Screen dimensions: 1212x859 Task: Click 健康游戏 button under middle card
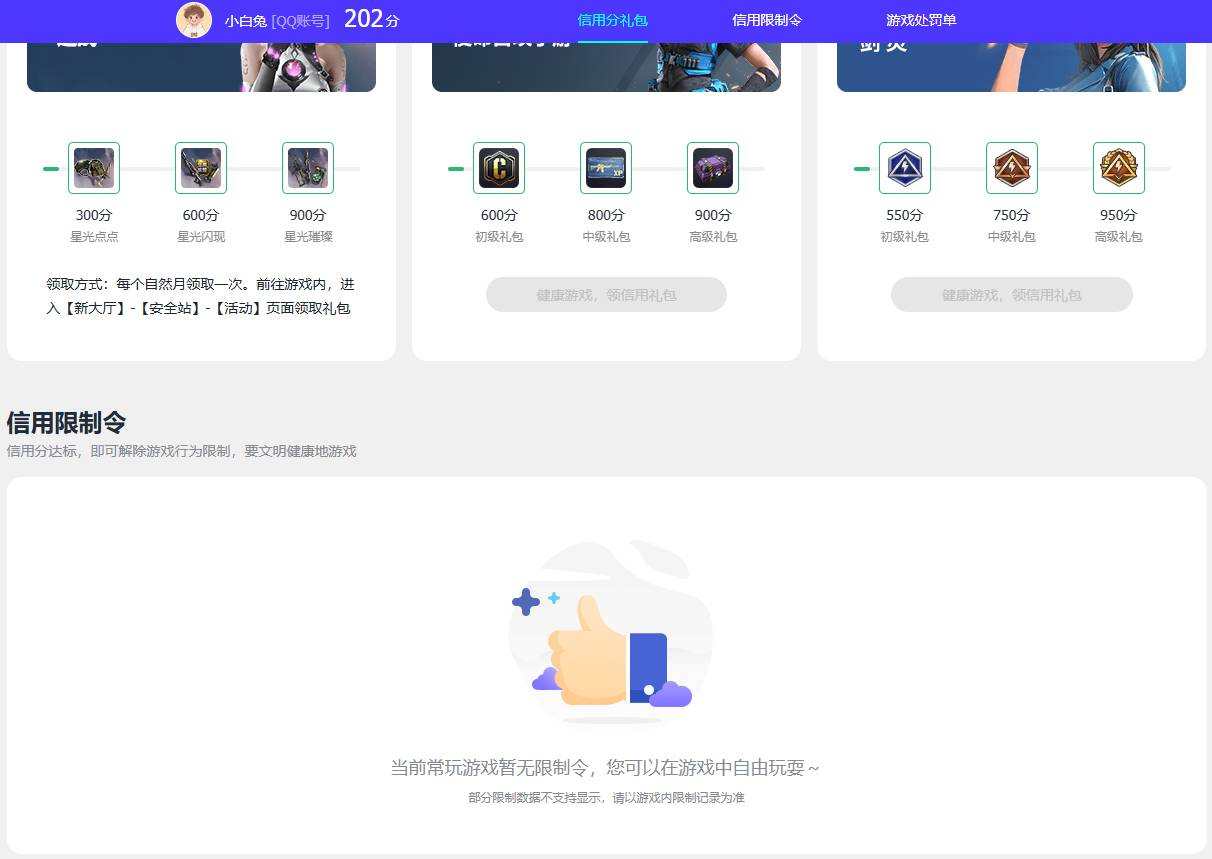(x=606, y=295)
